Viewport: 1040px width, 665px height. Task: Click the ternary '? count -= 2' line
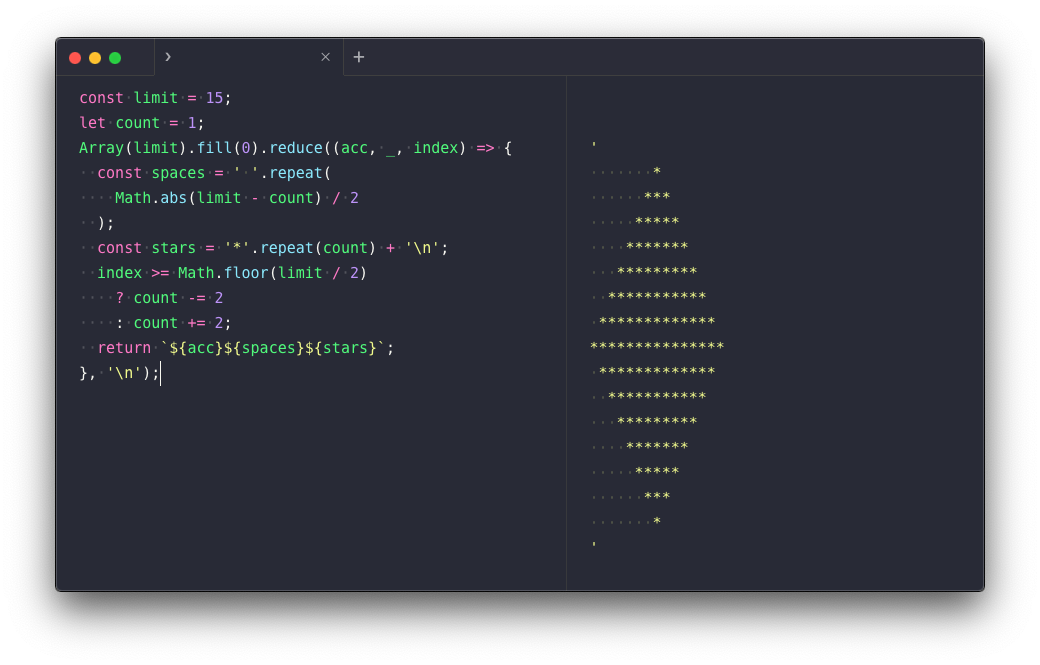[x=170, y=297]
